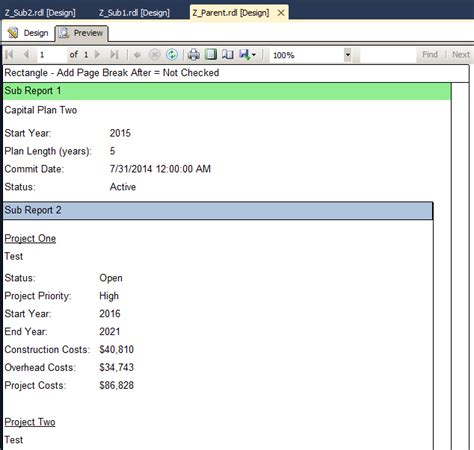Click the Project Costs value $86,828

pyautogui.click(x=117, y=385)
